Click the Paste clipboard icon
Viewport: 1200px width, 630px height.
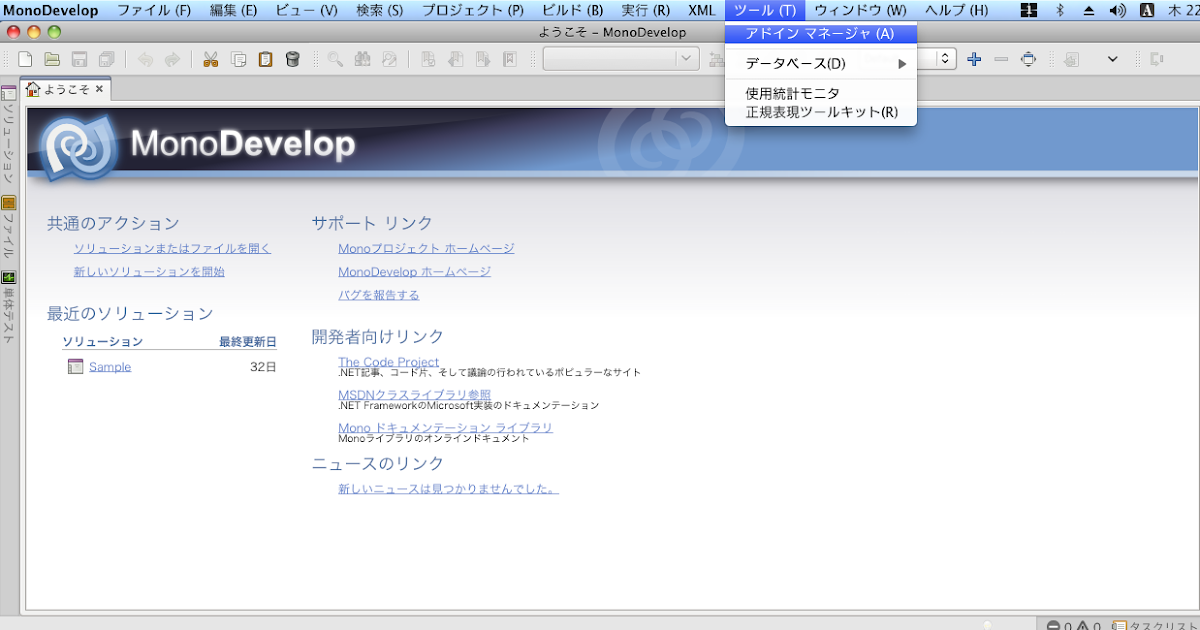click(x=265, y=59)
